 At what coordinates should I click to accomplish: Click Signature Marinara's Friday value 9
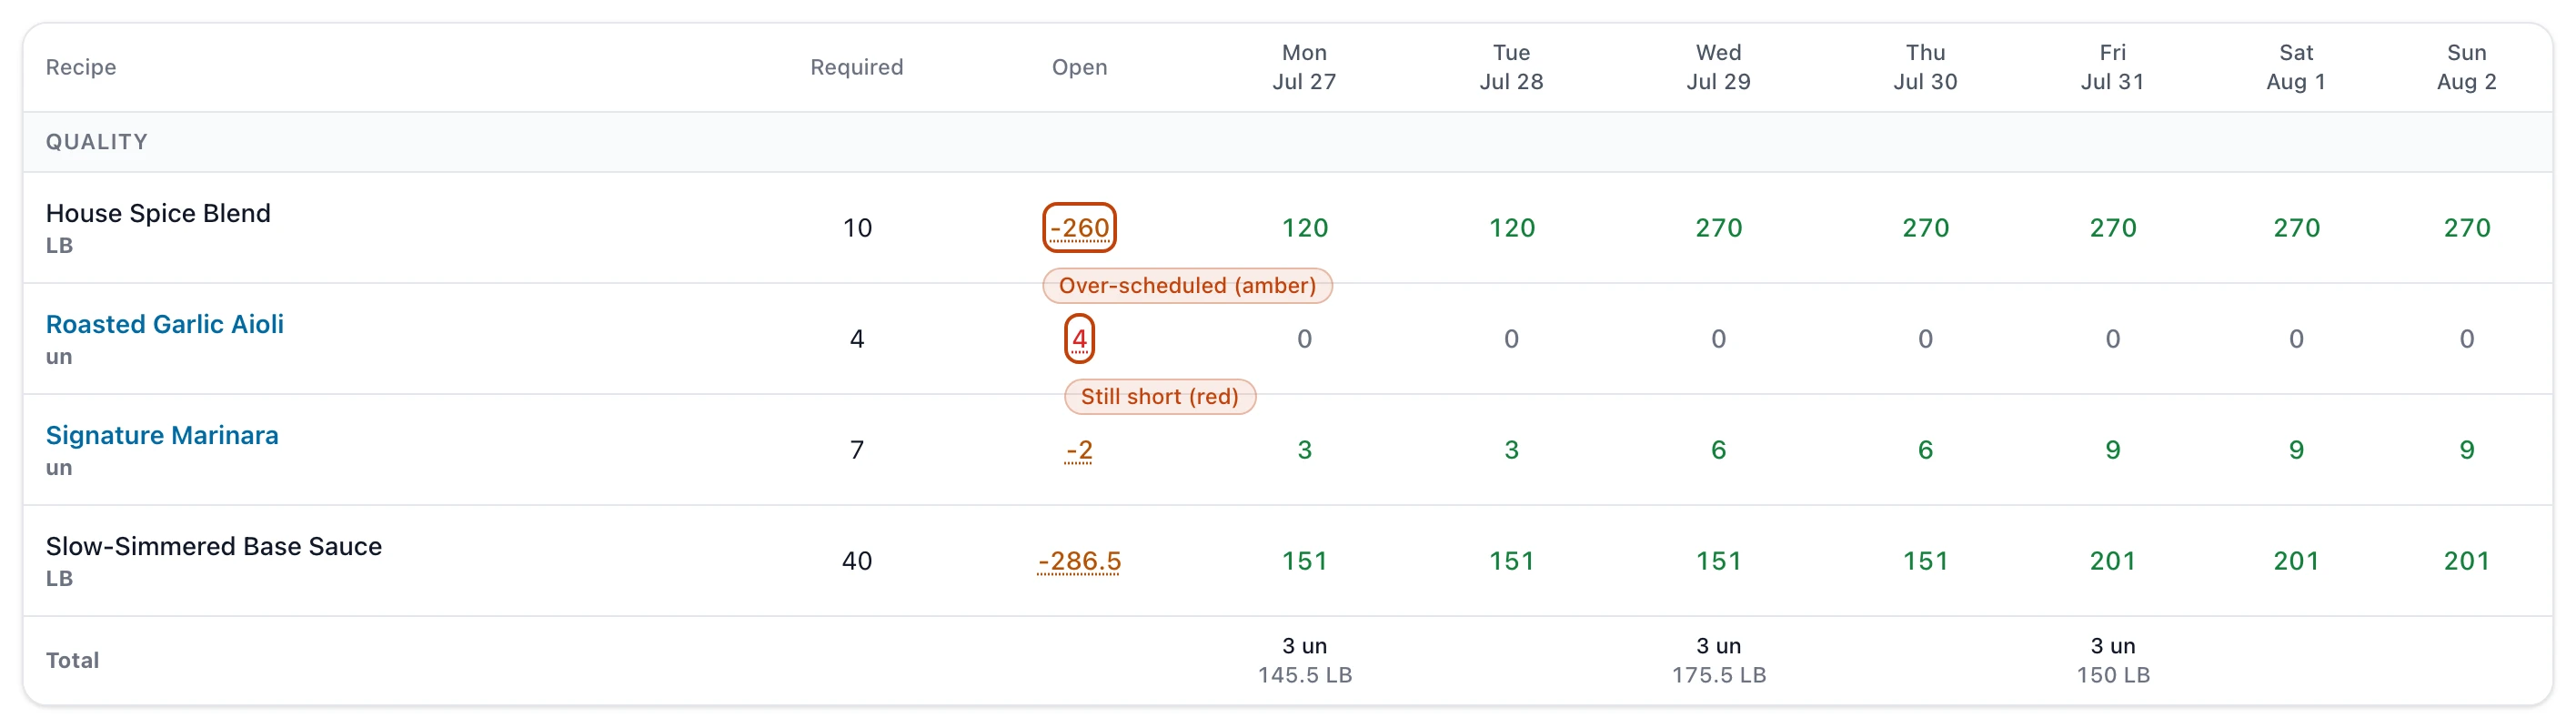coord(2112,450)
